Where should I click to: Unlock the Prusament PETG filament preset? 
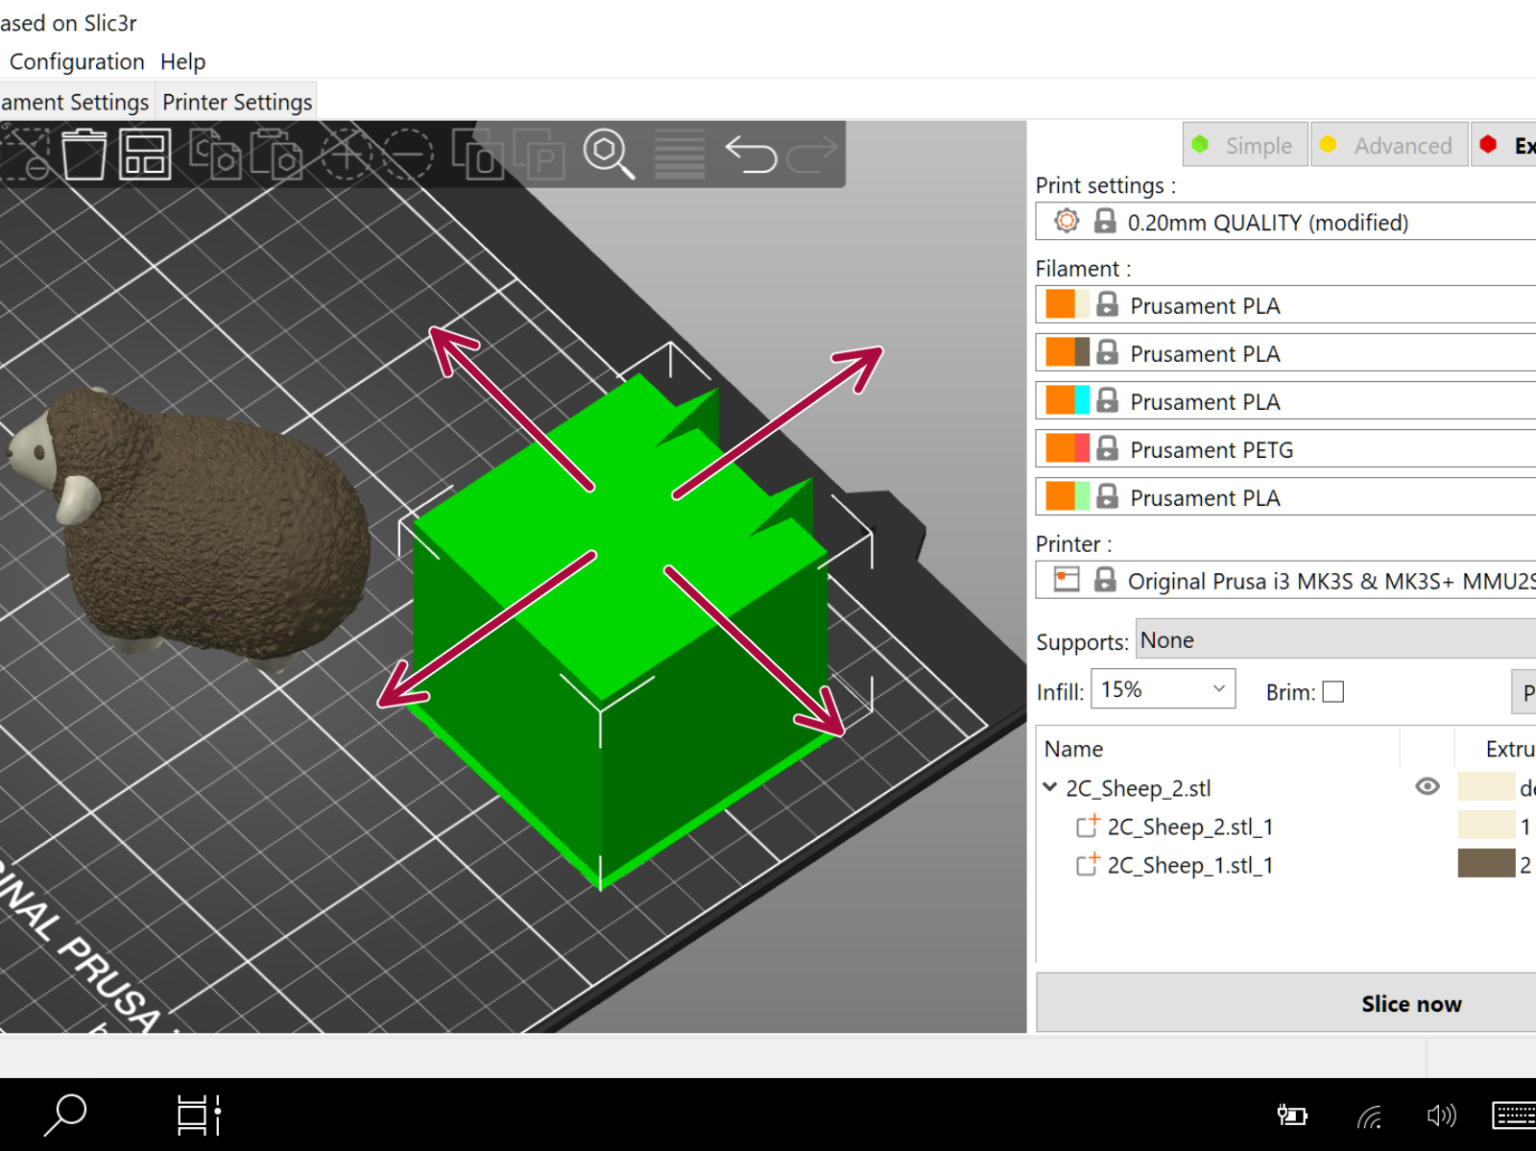pos(1106,448)
